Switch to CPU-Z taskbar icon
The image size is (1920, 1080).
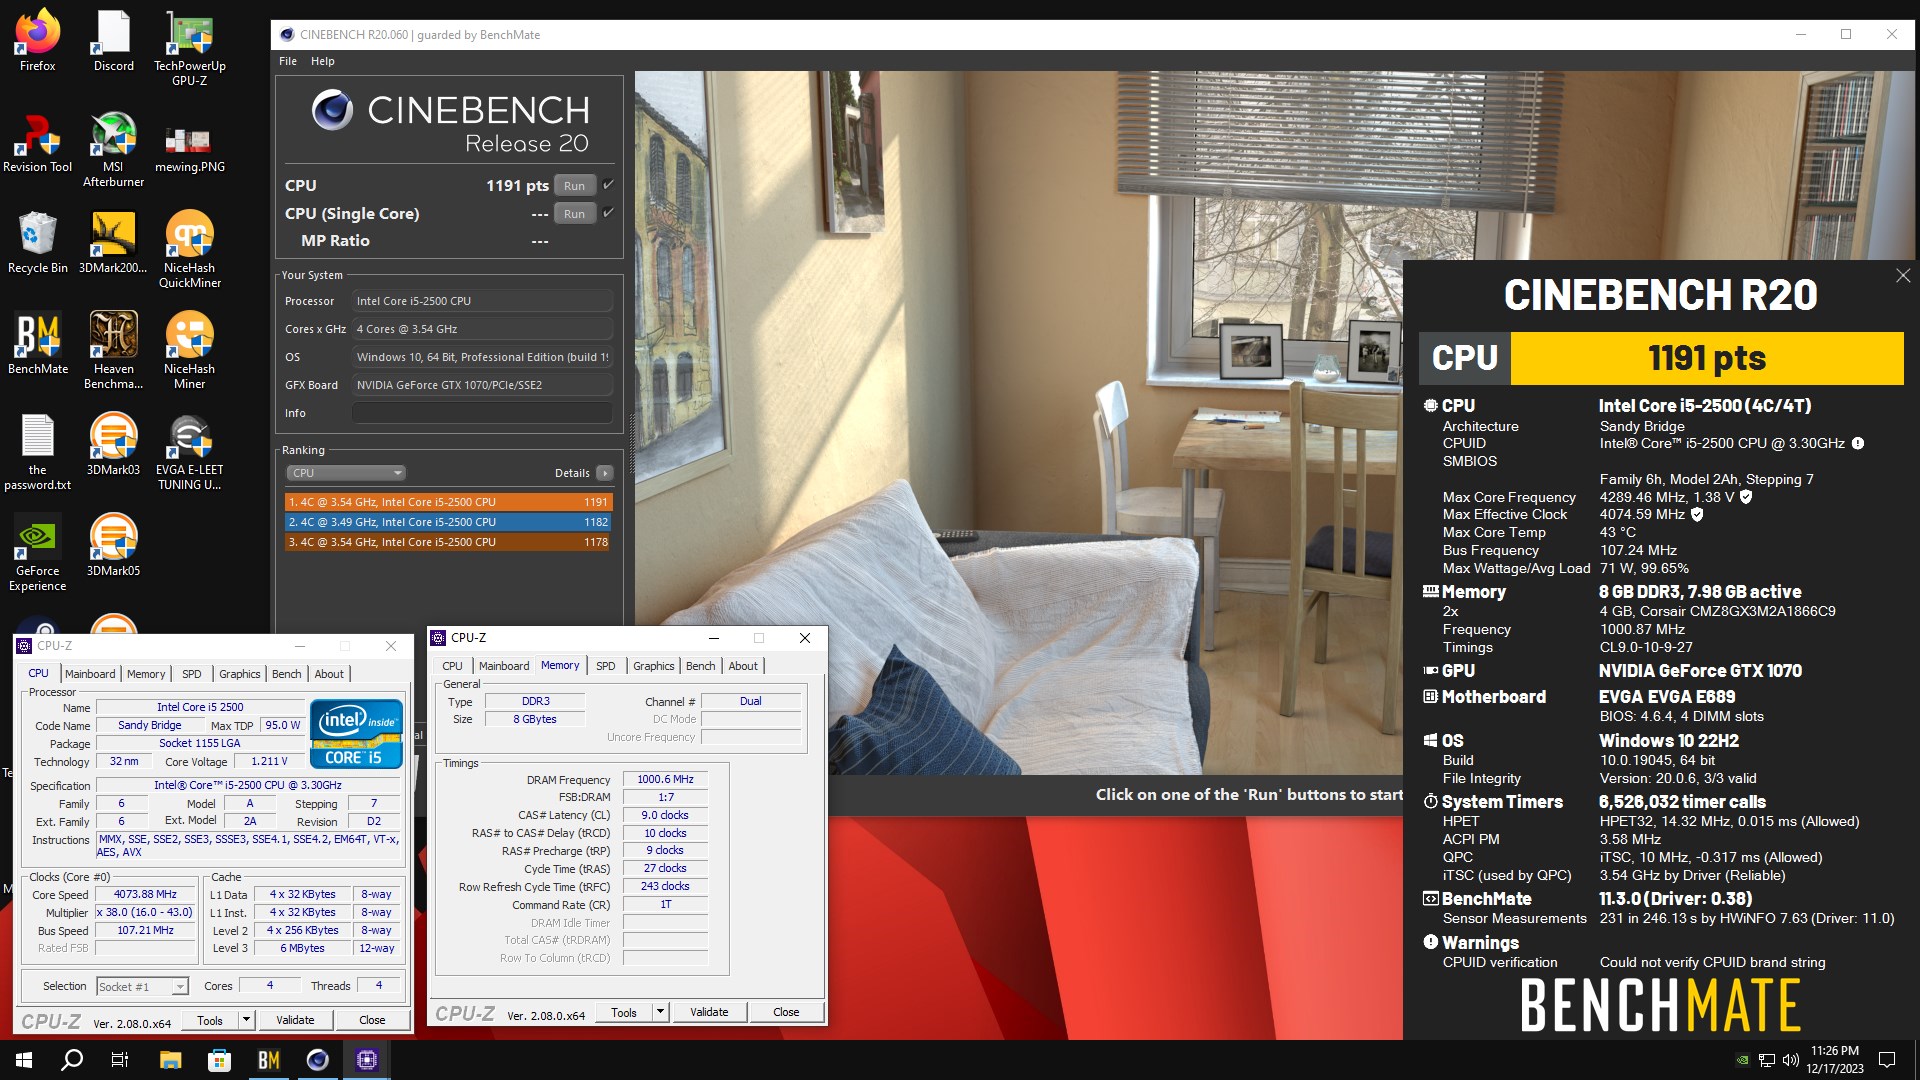366,1060
